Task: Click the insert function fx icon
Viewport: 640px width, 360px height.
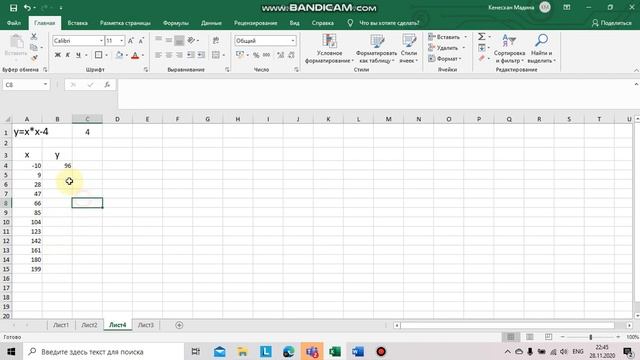Action: pyautogui.click(x=107, y=84)
